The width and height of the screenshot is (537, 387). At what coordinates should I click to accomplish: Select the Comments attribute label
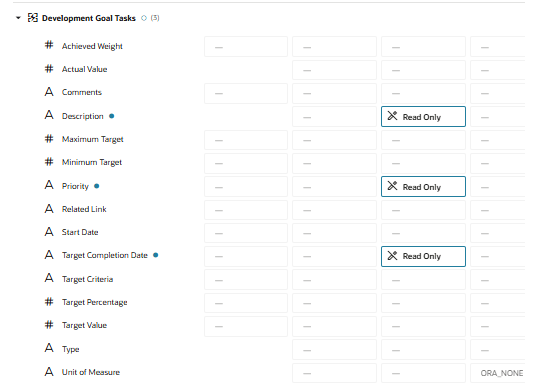[x=82, y=92]
